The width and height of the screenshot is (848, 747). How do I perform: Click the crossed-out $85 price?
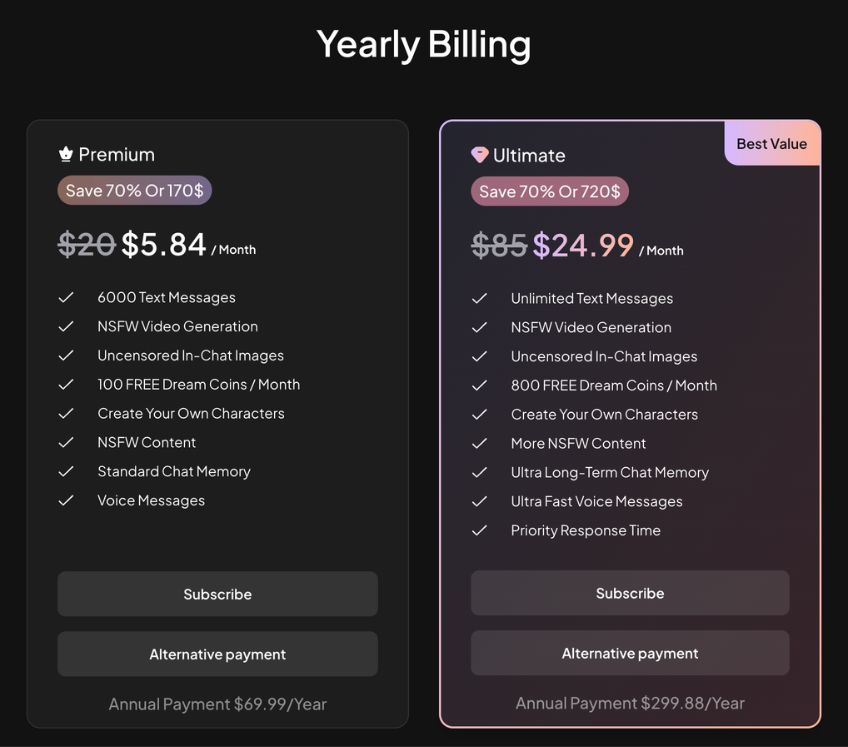click(498, 245)
